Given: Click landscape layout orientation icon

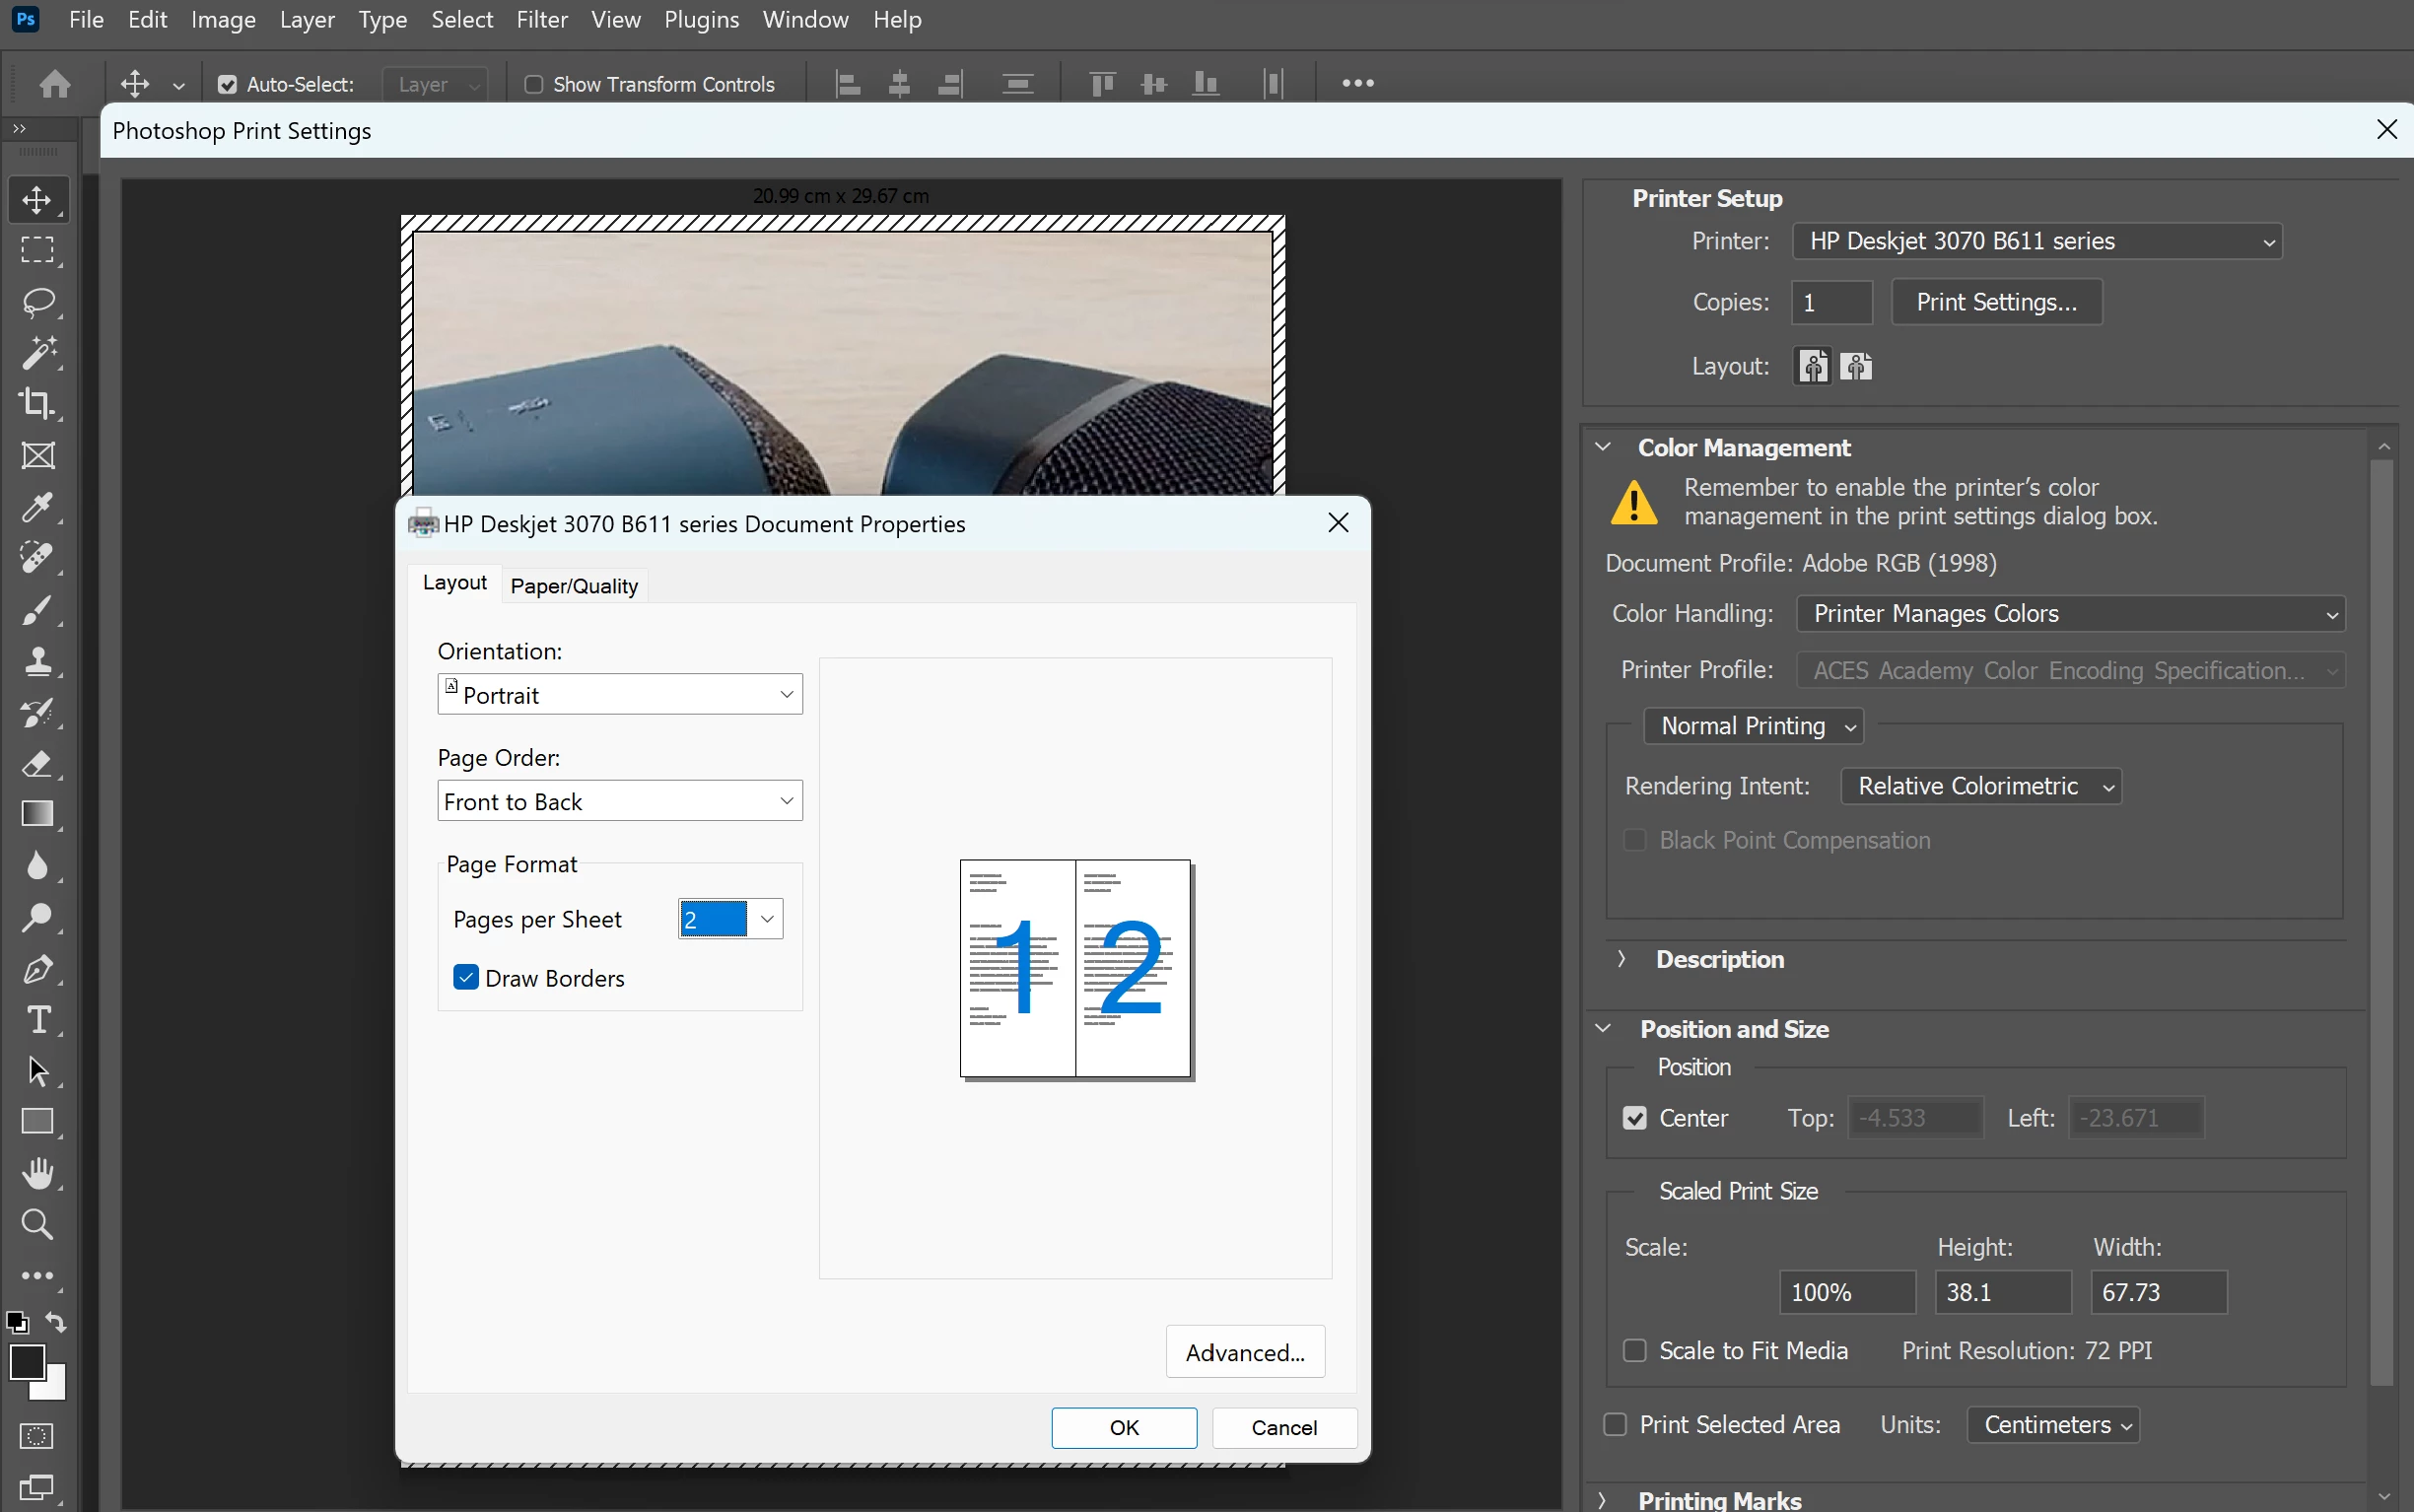Looking at the screenshot, I should (x=1856, y=367).
